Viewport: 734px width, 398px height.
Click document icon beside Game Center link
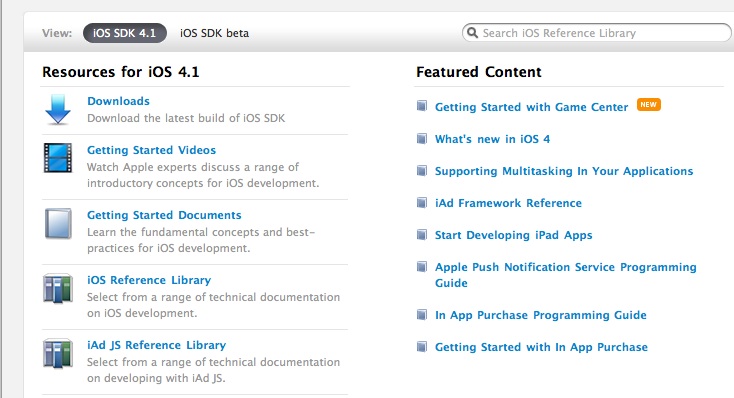[x=422, y=106]
